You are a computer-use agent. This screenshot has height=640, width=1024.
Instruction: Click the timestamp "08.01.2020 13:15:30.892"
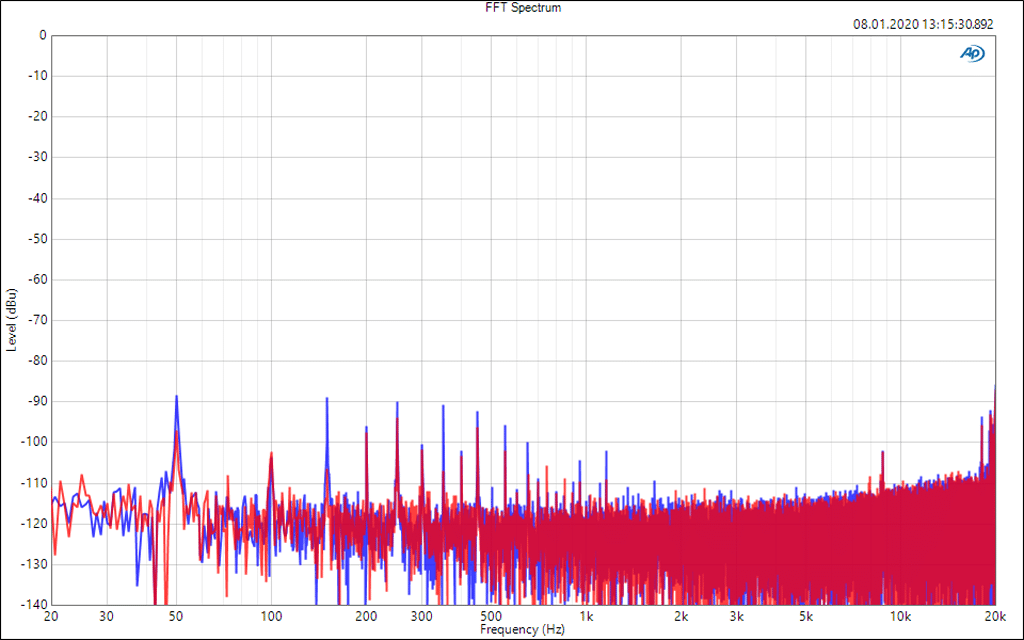coord(923,25)
